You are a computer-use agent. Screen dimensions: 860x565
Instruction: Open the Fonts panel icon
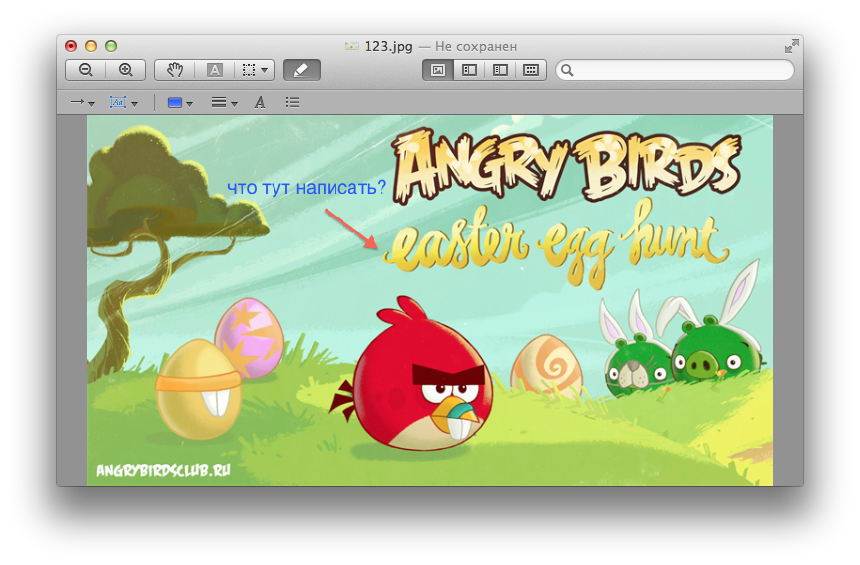[x=260, y=103]
